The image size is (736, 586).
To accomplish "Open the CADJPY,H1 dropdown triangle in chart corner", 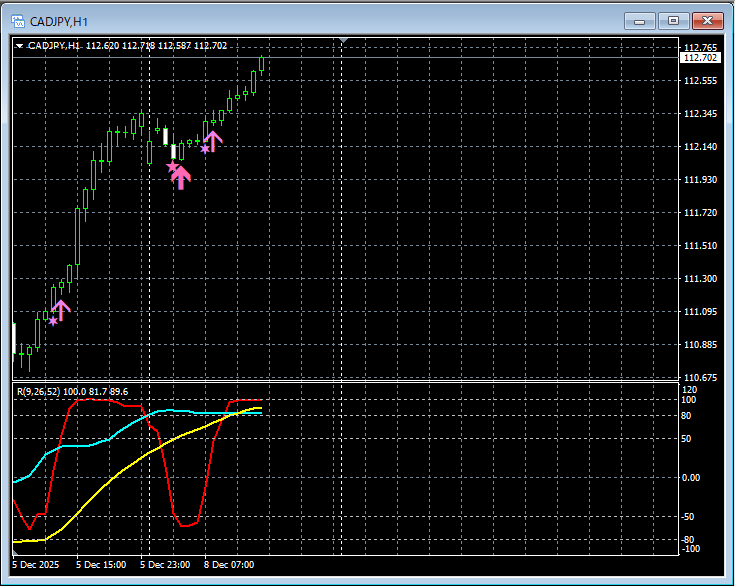I will [20, 45].
